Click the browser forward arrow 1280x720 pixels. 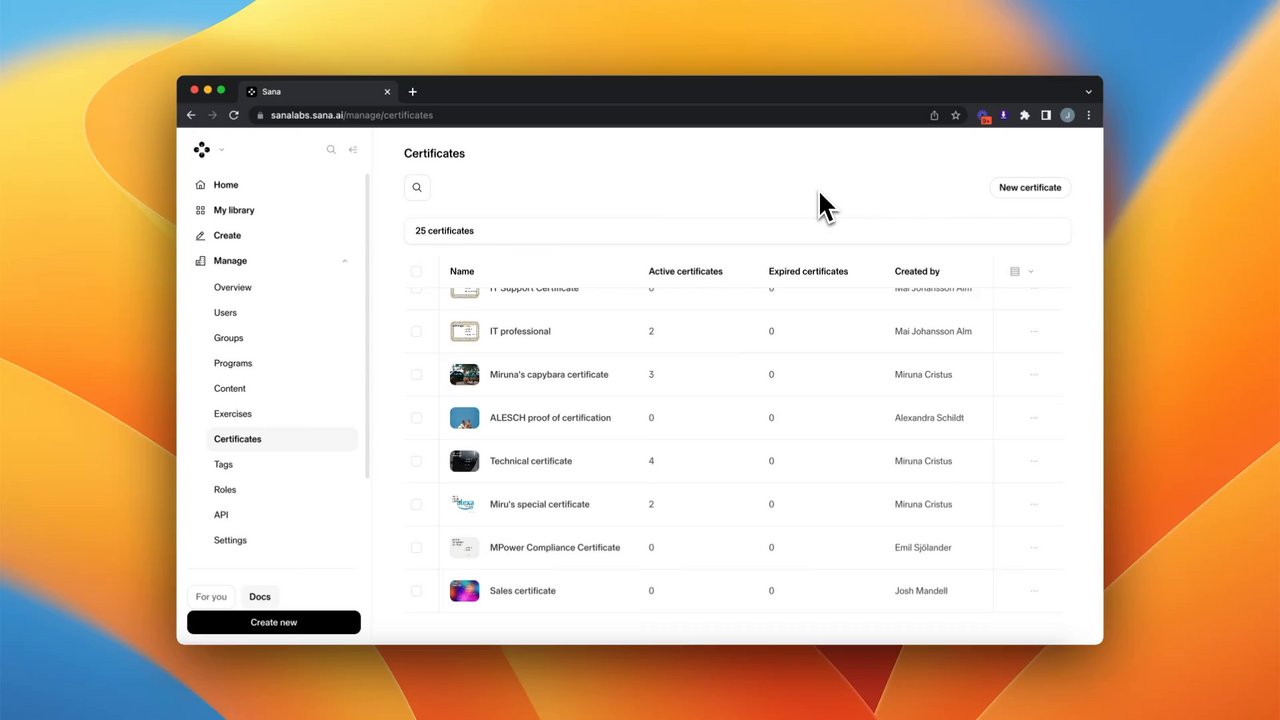(x=212, y=115)
